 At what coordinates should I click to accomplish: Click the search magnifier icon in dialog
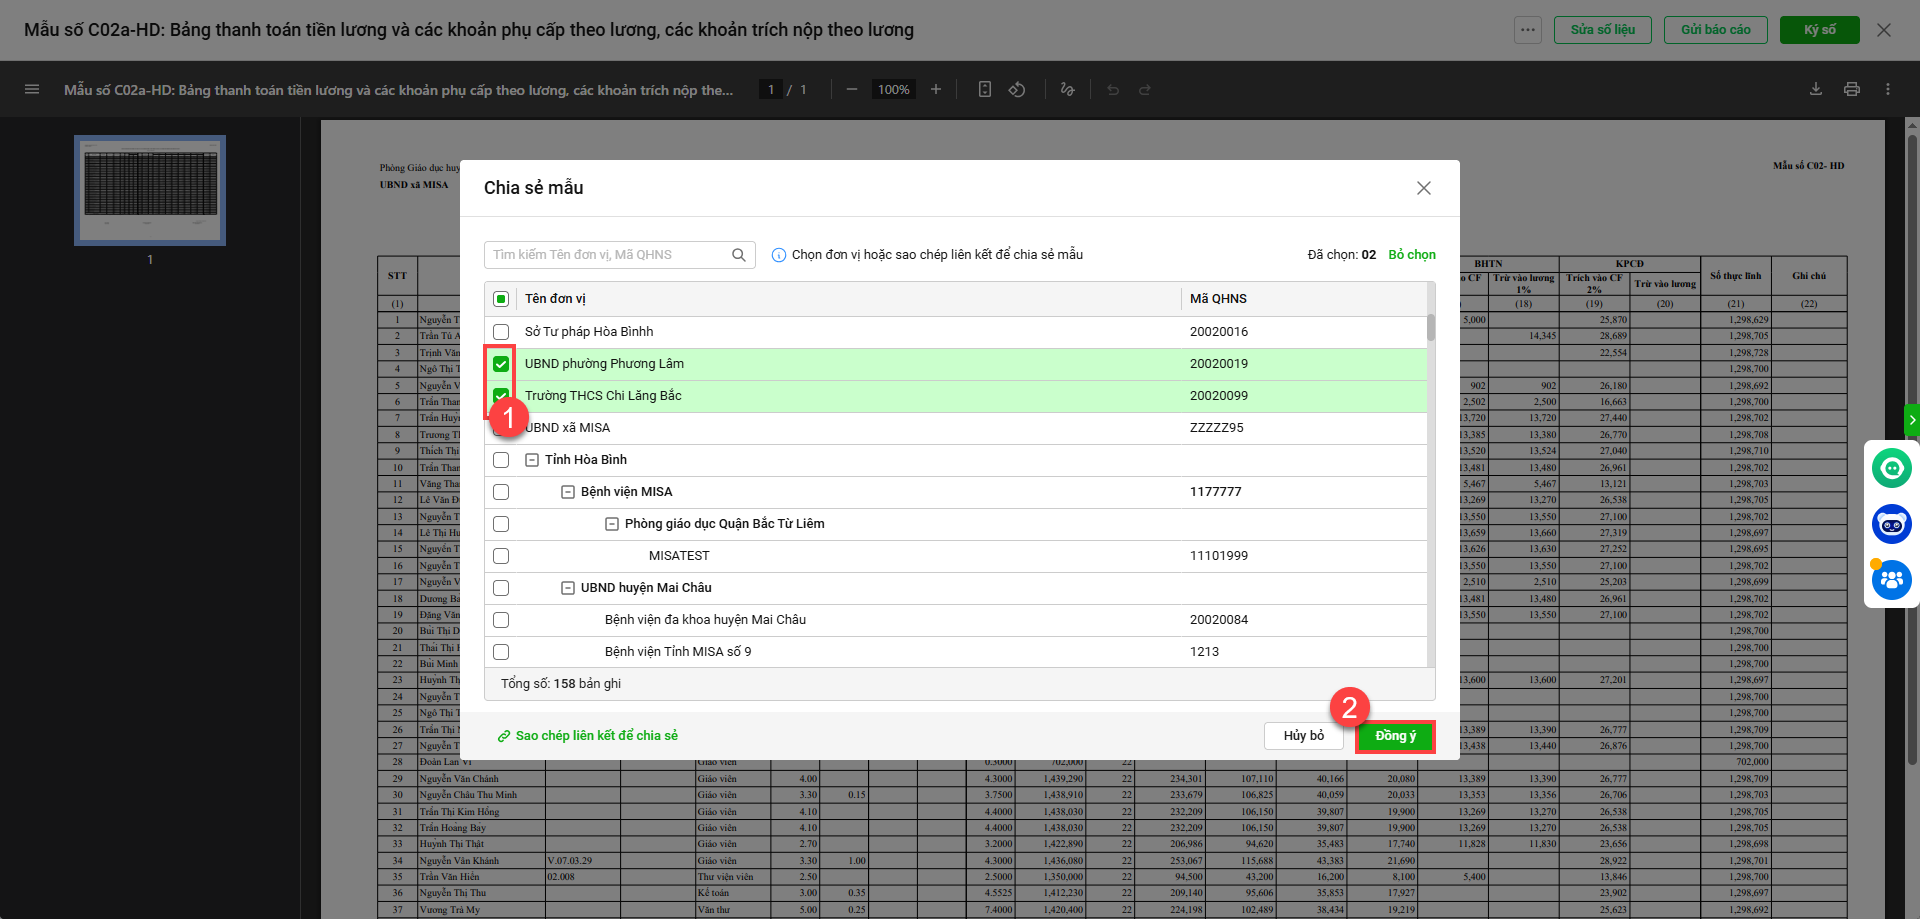[738, 255]
